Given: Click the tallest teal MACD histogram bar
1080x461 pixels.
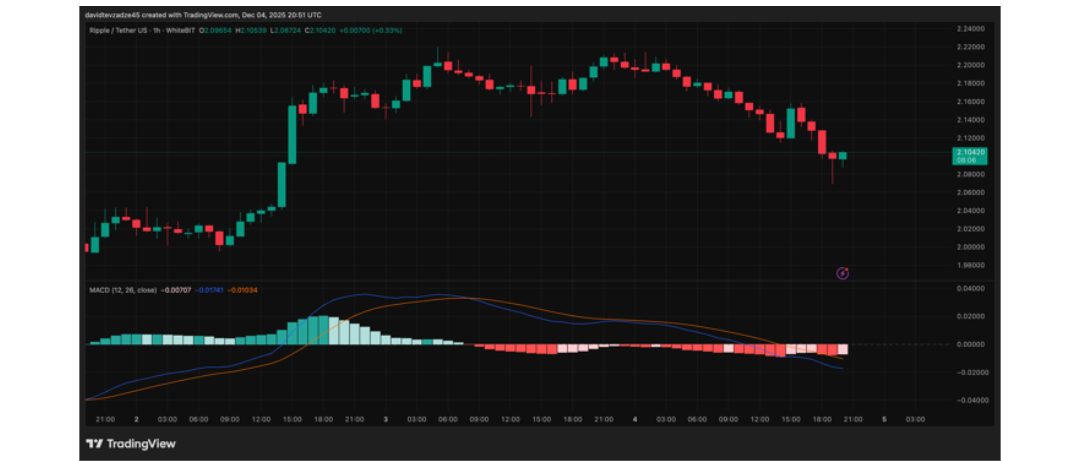Looking at the screenshot, I should tap(320, 330).
